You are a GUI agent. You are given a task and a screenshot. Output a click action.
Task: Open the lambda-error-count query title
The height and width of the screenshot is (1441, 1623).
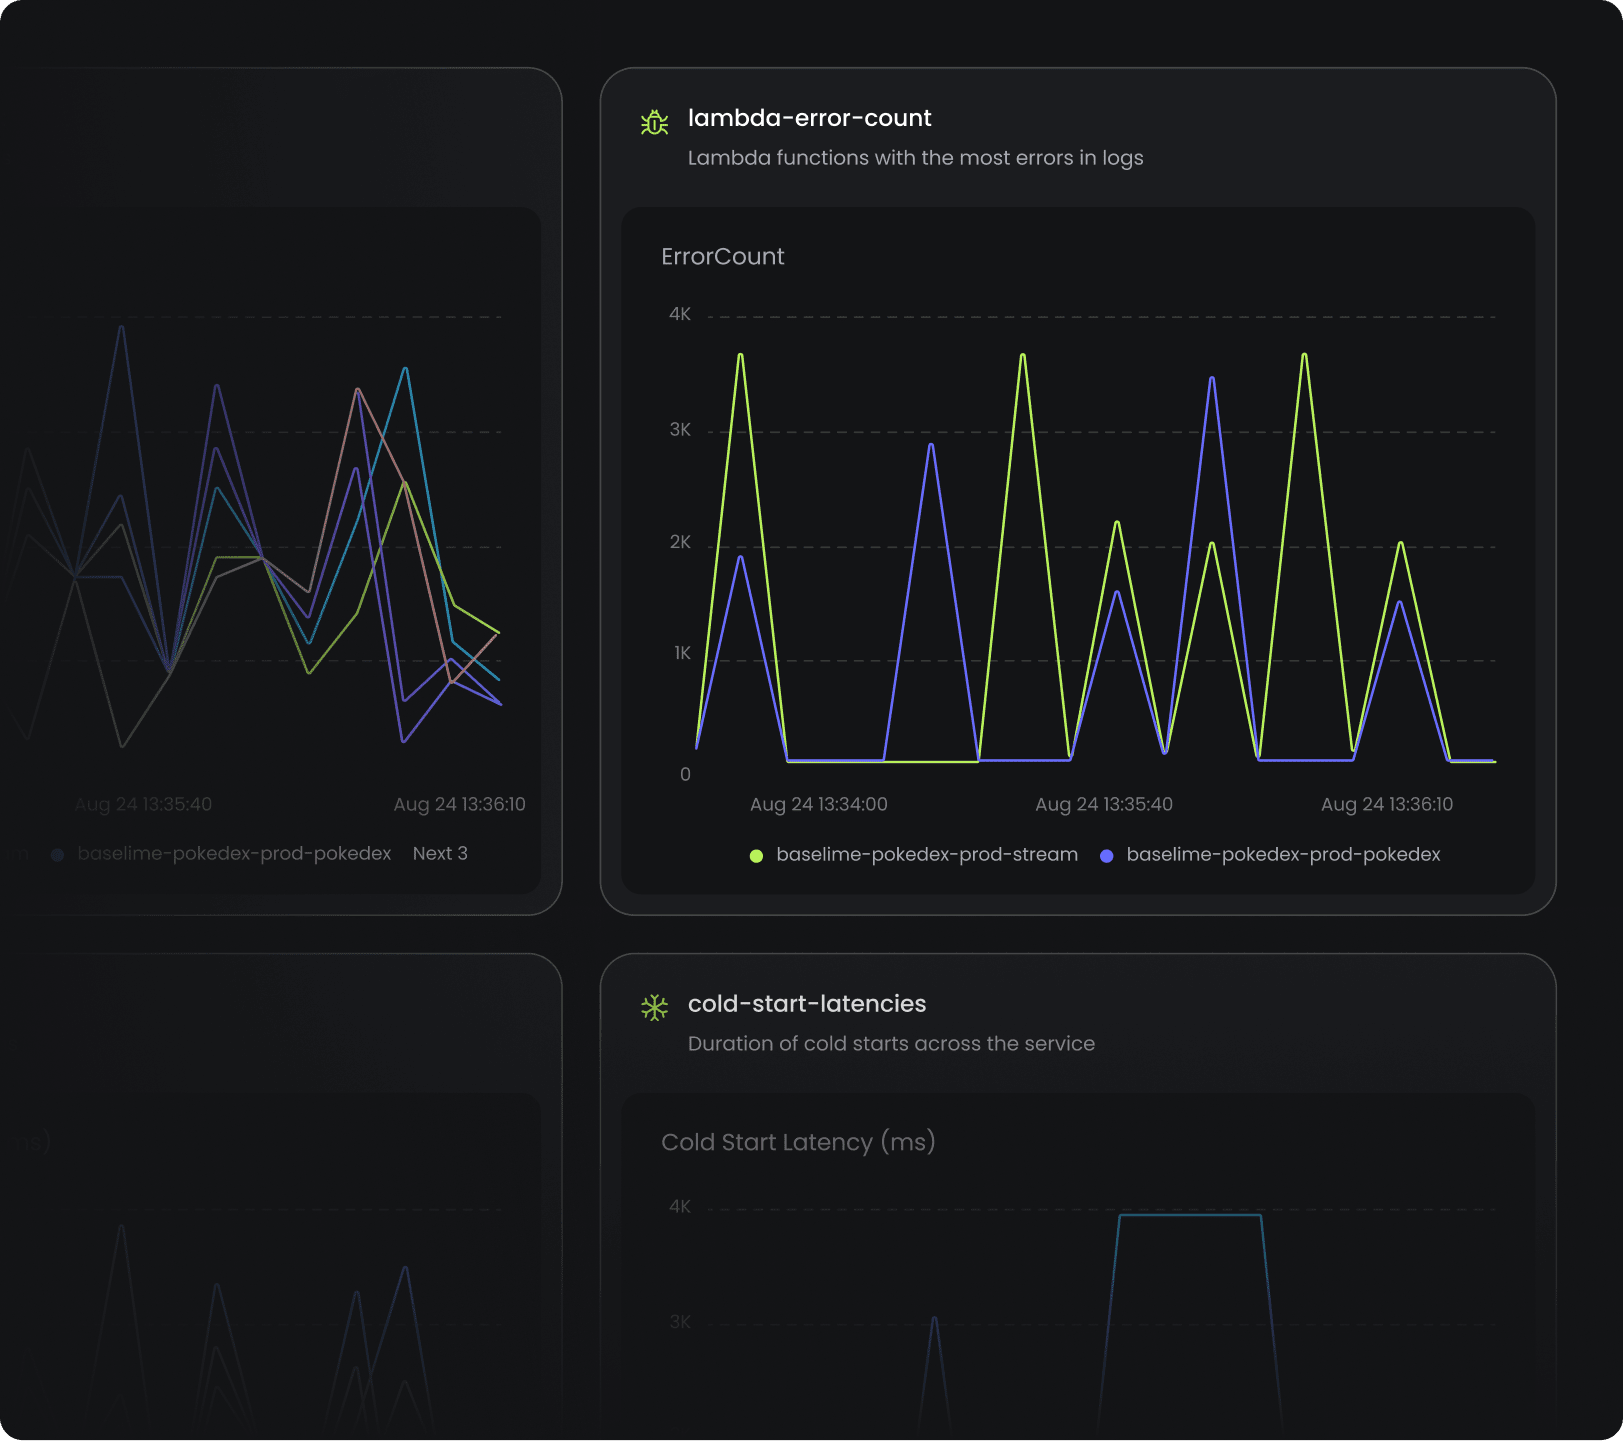click(809, 118)
